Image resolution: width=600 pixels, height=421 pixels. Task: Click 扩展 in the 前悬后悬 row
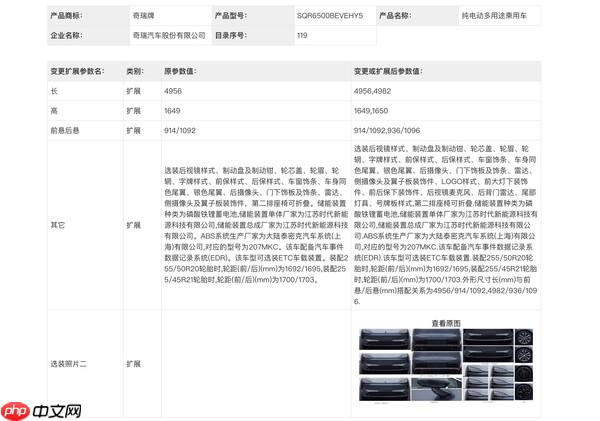pyautogui.click(x=134, y=131)
